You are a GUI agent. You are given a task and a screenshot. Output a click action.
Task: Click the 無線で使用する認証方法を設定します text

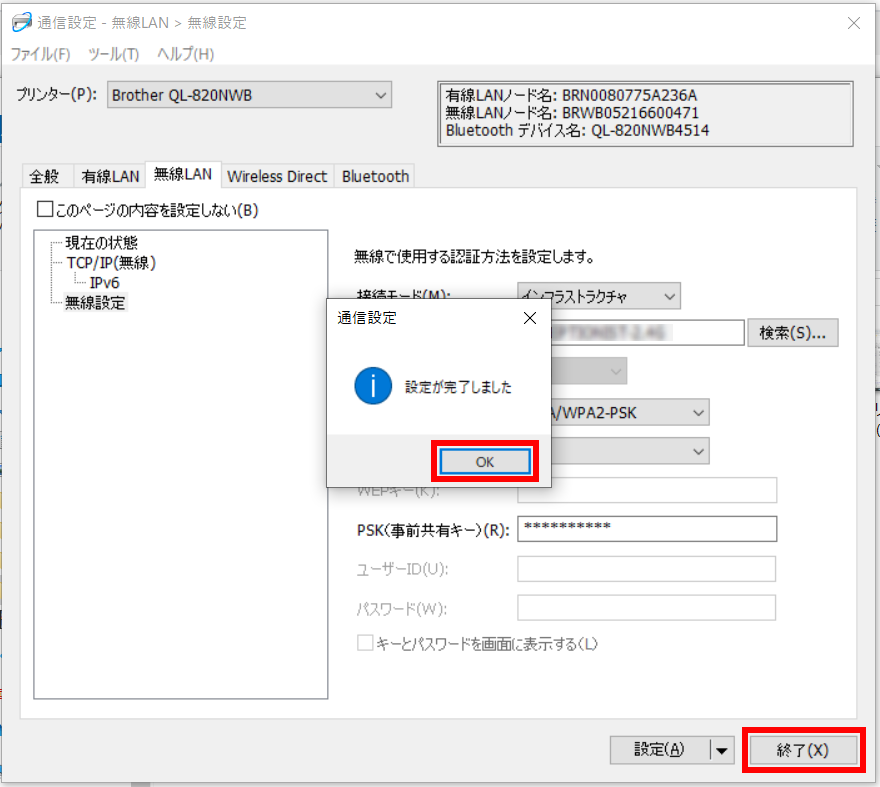[474, 257]
